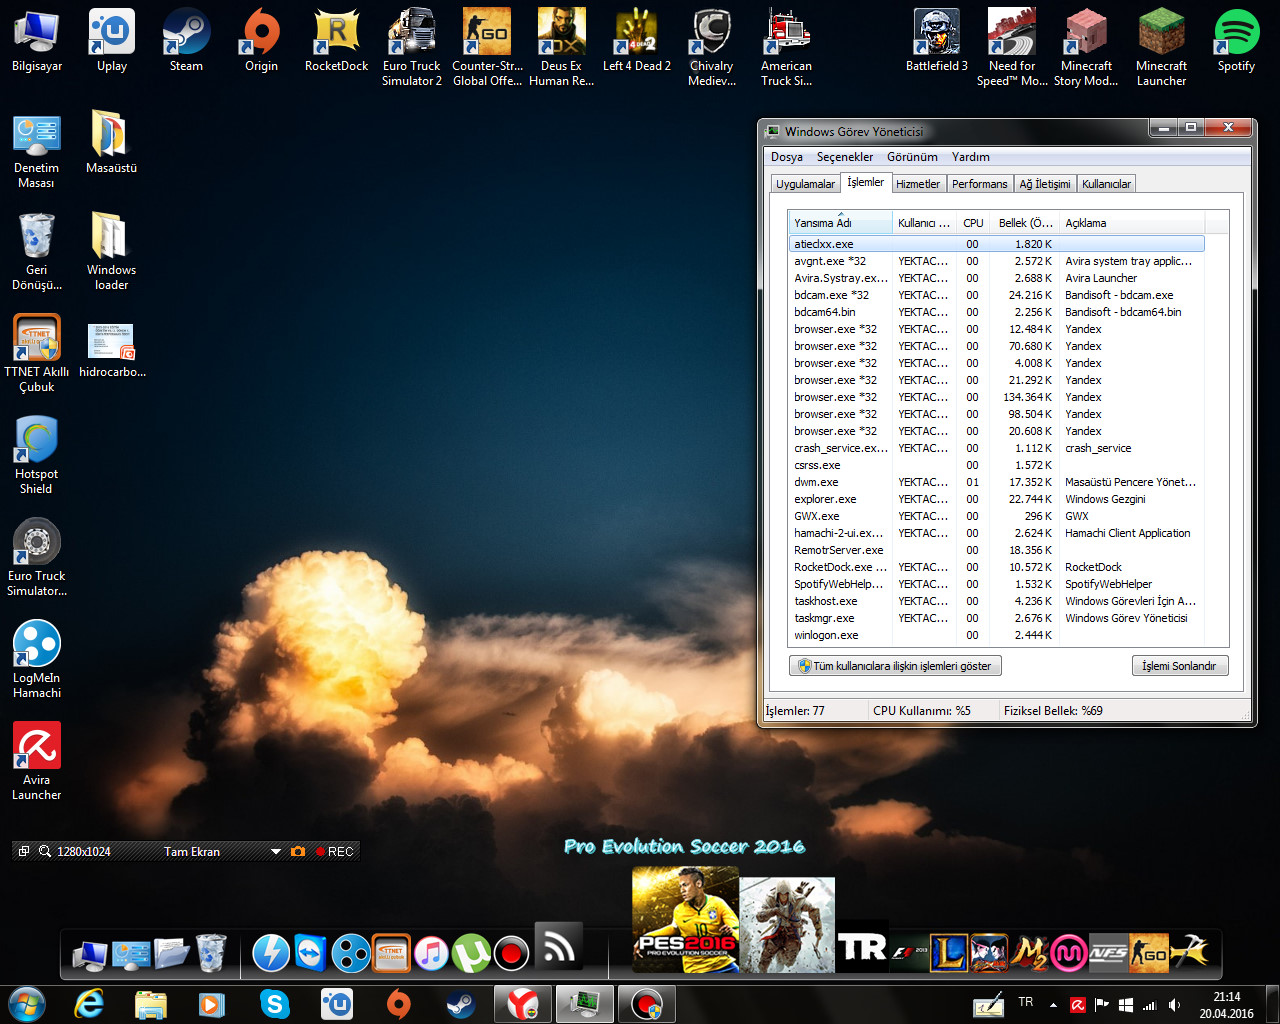This screenshot has height=1024, width=1280.
Task: Click Tüm kullanıcılara ilişkin işlemleri göster
Action: (x=895, y=665)
